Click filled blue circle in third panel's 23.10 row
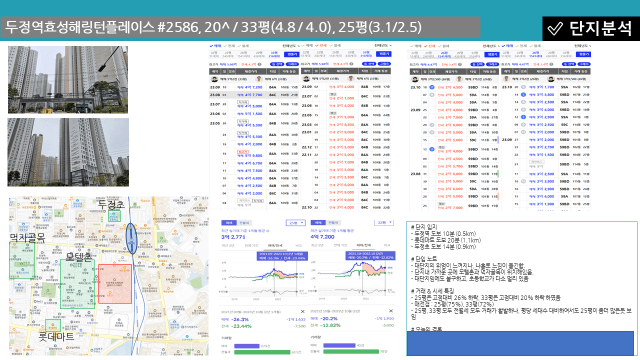This screenshot has width=640, height=360. pos(432,87)
